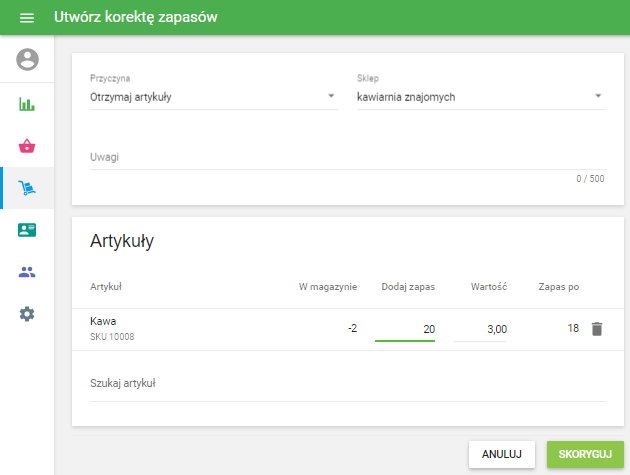Delete the Kawa row with trash icon

tap(597, 329)
